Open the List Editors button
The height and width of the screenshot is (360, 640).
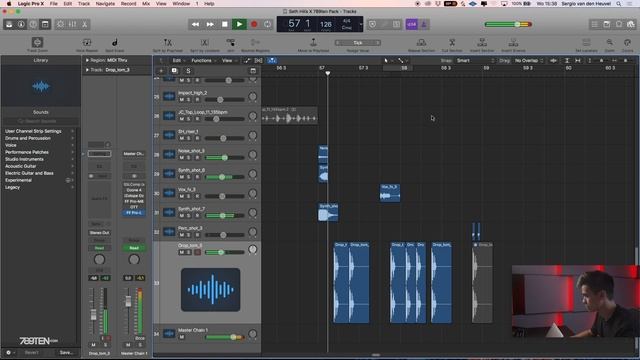coord(595,24)
